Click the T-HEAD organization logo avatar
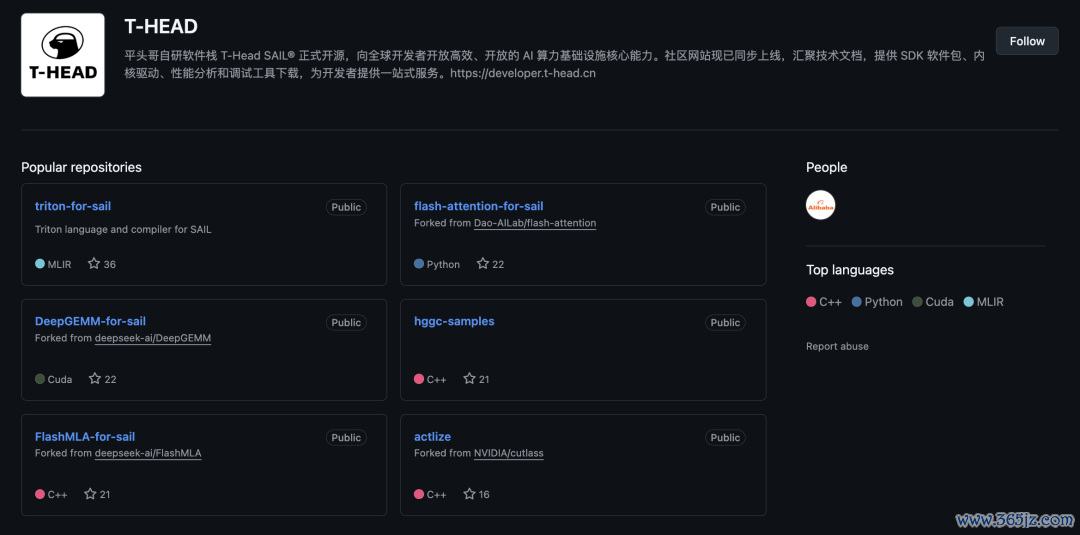 (63, 55)
